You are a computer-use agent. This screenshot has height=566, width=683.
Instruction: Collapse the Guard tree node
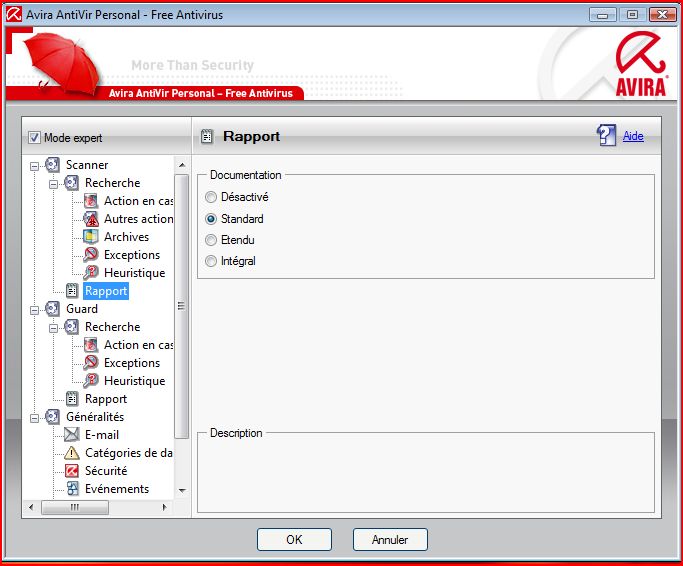[34, 310]
